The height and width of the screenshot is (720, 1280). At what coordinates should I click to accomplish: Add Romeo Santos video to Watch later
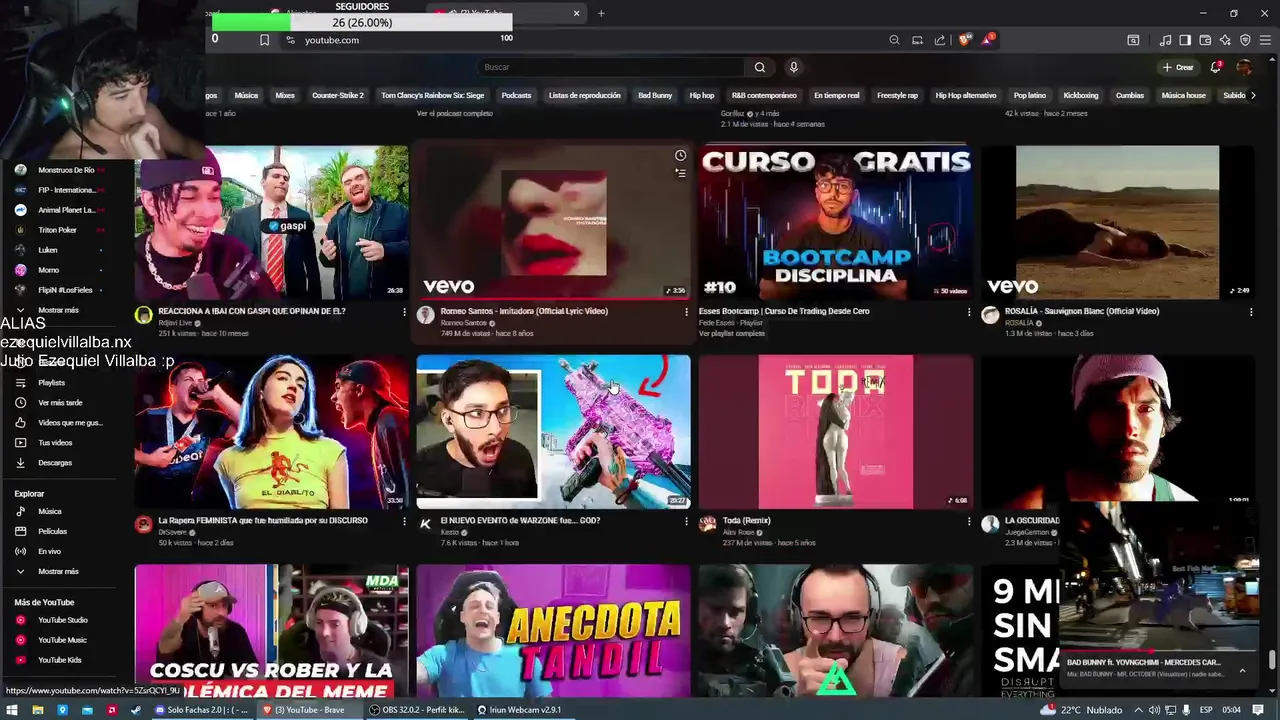680,155
